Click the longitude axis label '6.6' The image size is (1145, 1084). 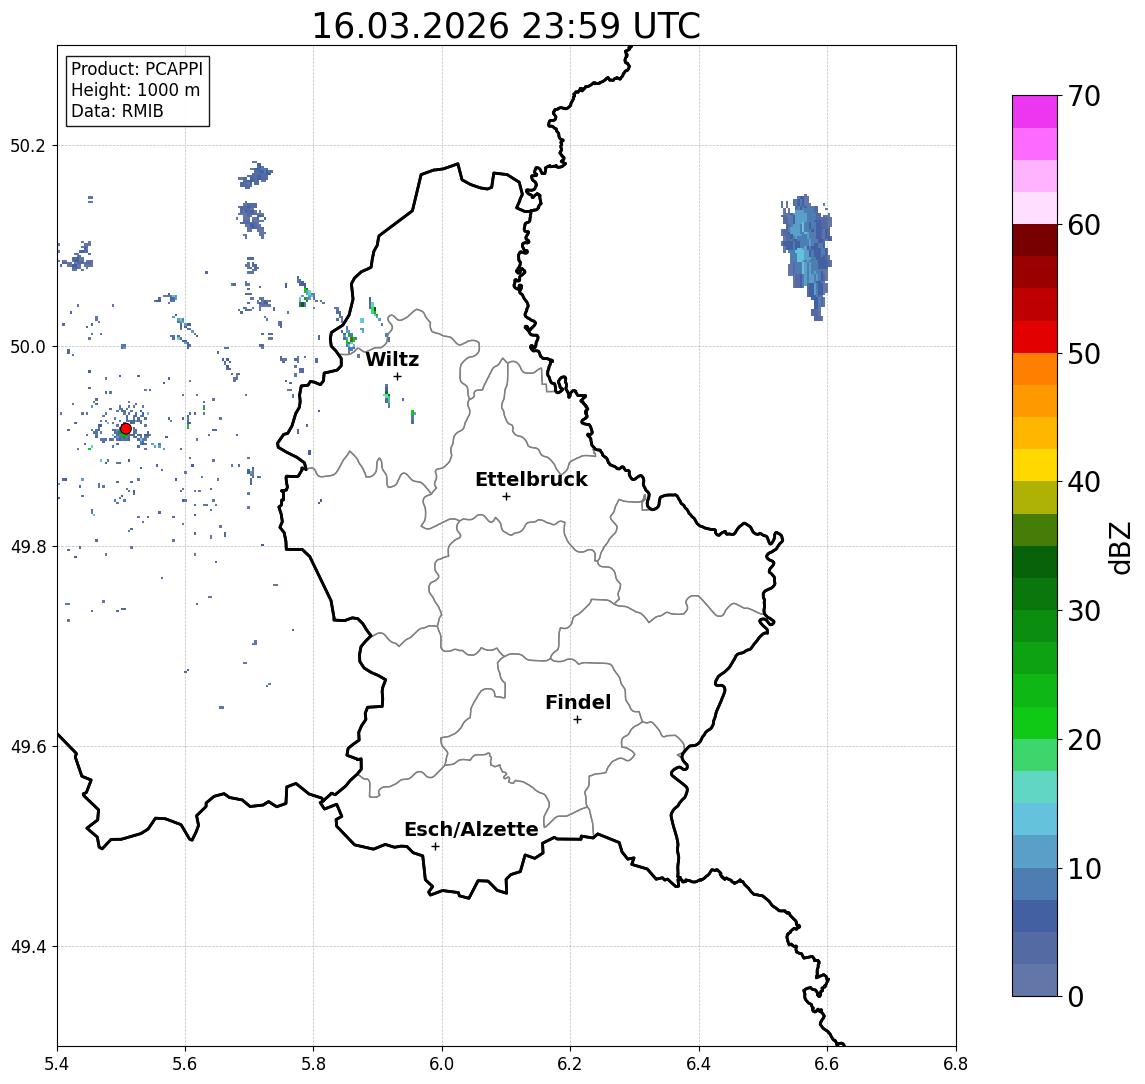tap(827, 1064)
